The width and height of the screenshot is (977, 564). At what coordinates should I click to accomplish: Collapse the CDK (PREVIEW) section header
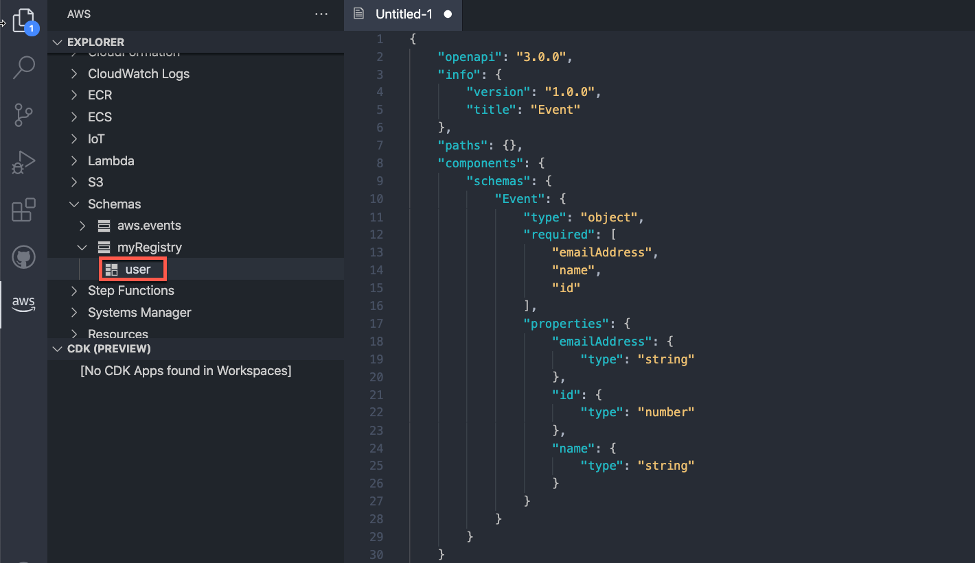pyautogui.click(x=107, y=349)
